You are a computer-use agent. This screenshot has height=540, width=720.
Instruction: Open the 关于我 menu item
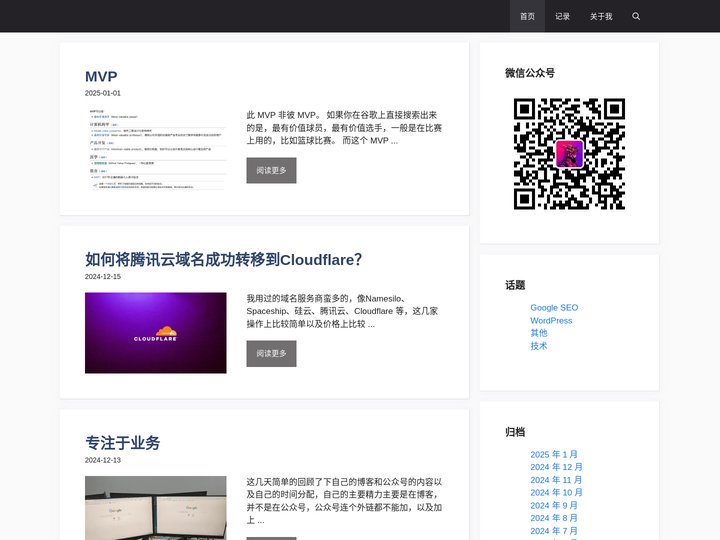601,16
